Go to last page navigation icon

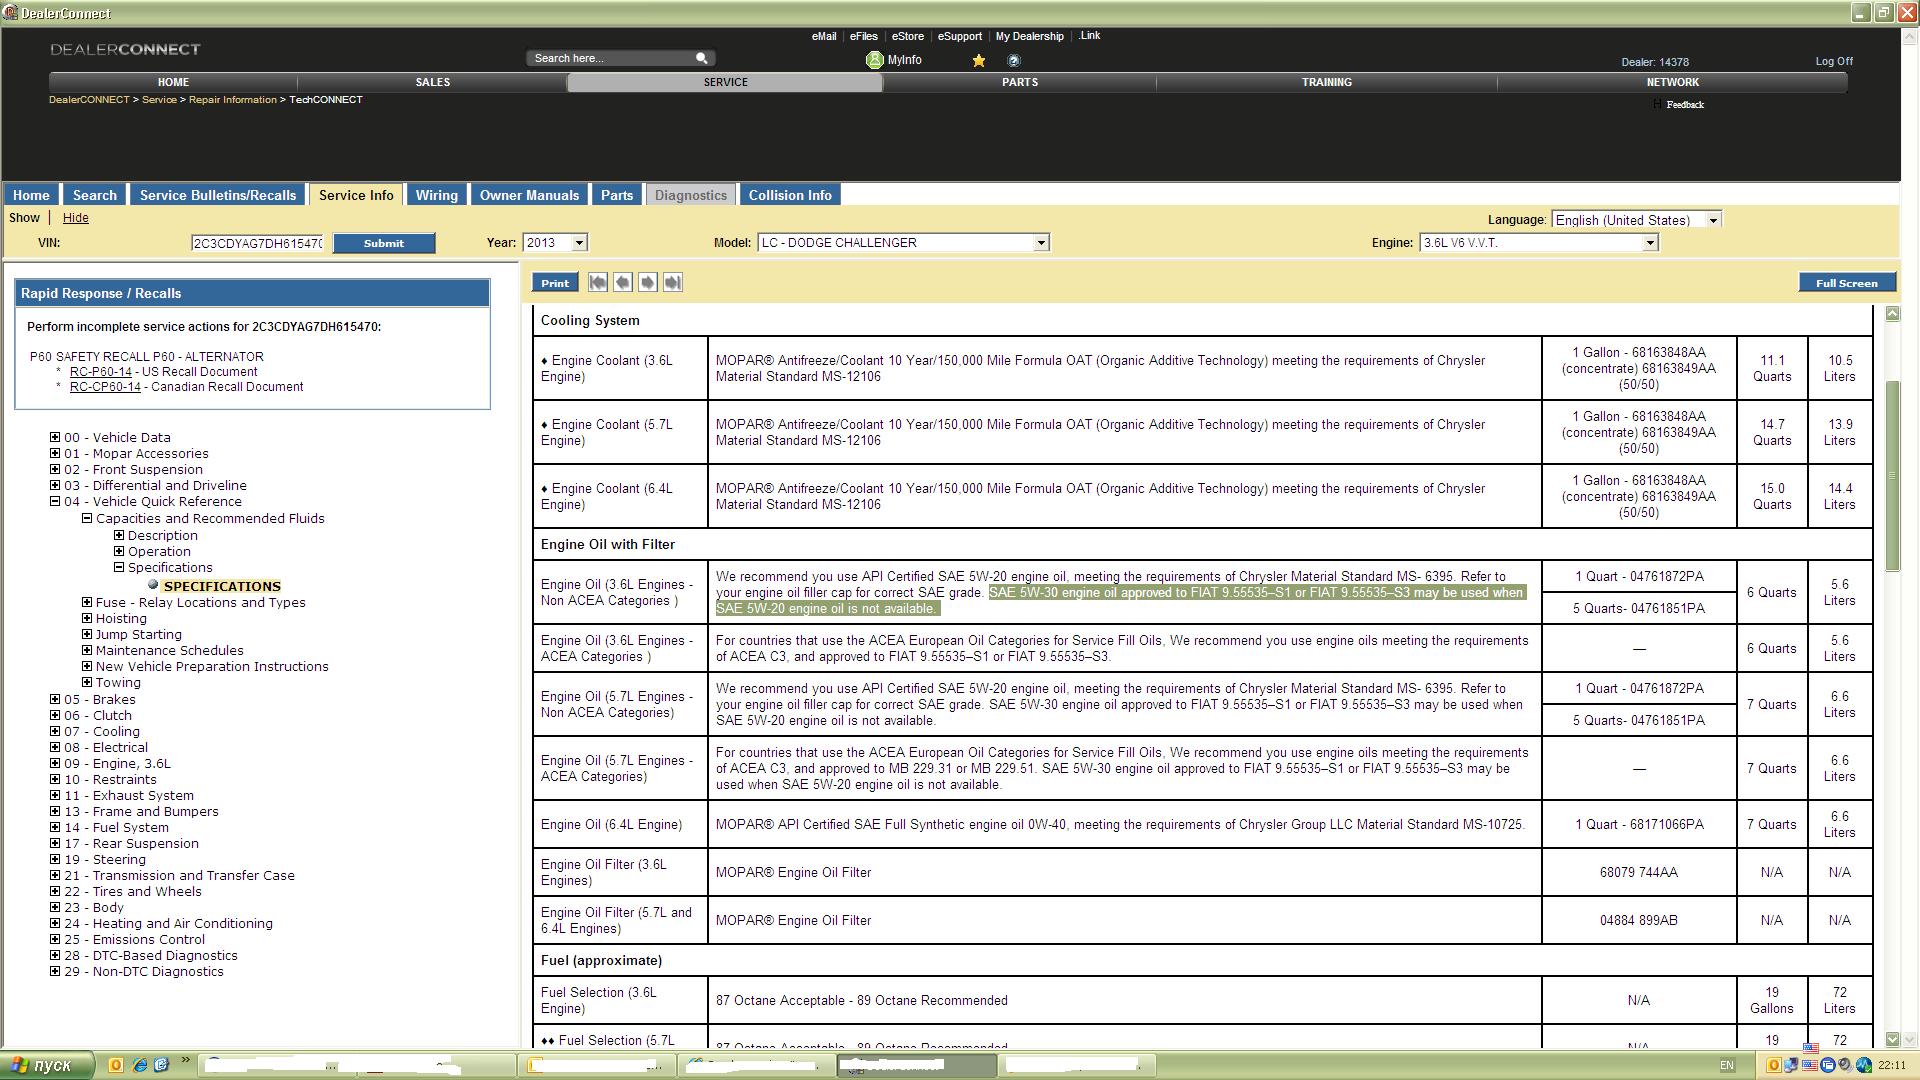coord(673,283)
